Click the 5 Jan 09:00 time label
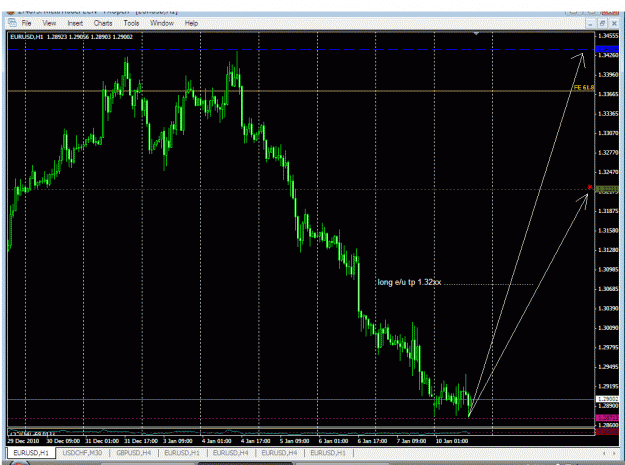Viewport: 625px width, 465px height. tap(294, 441)
